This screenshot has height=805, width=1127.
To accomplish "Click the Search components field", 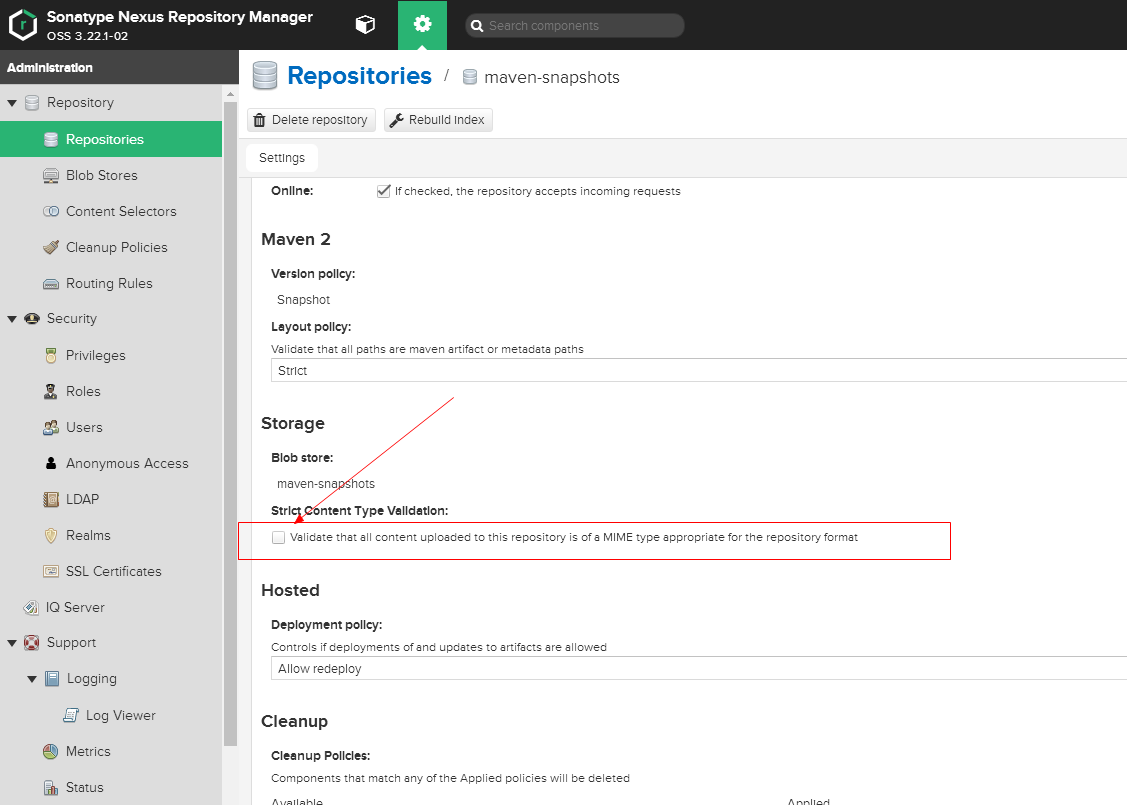I will pos(575,25).
